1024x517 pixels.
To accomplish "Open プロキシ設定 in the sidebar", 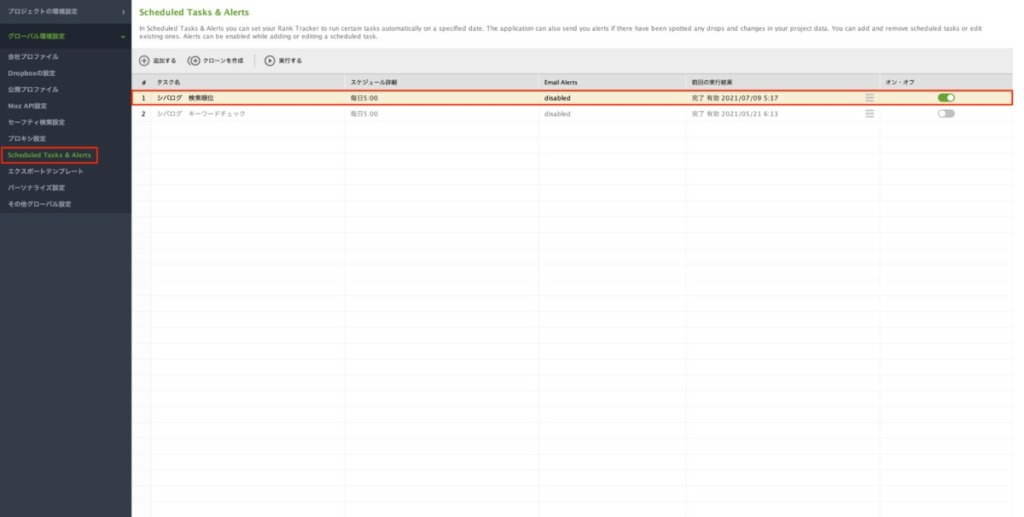I will (x=27, y=138).
